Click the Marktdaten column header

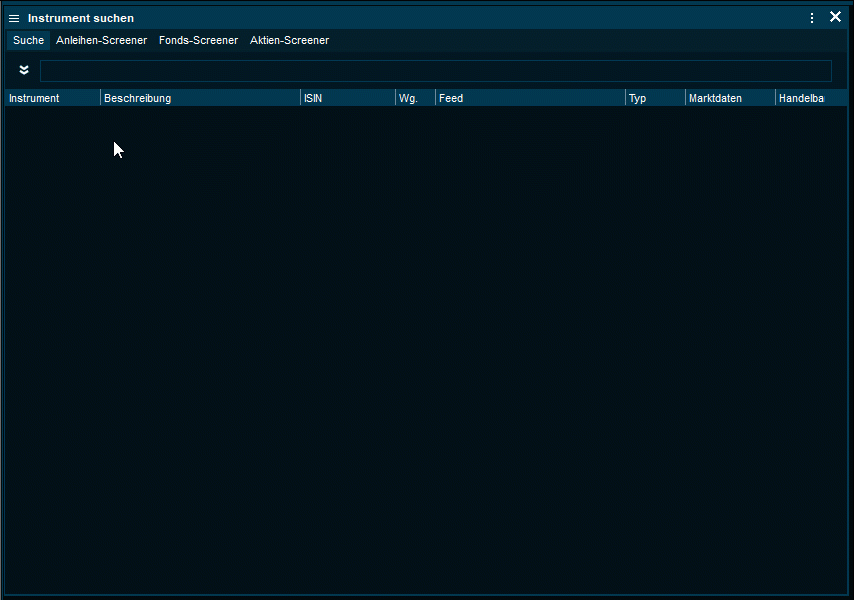click(715, 98)
